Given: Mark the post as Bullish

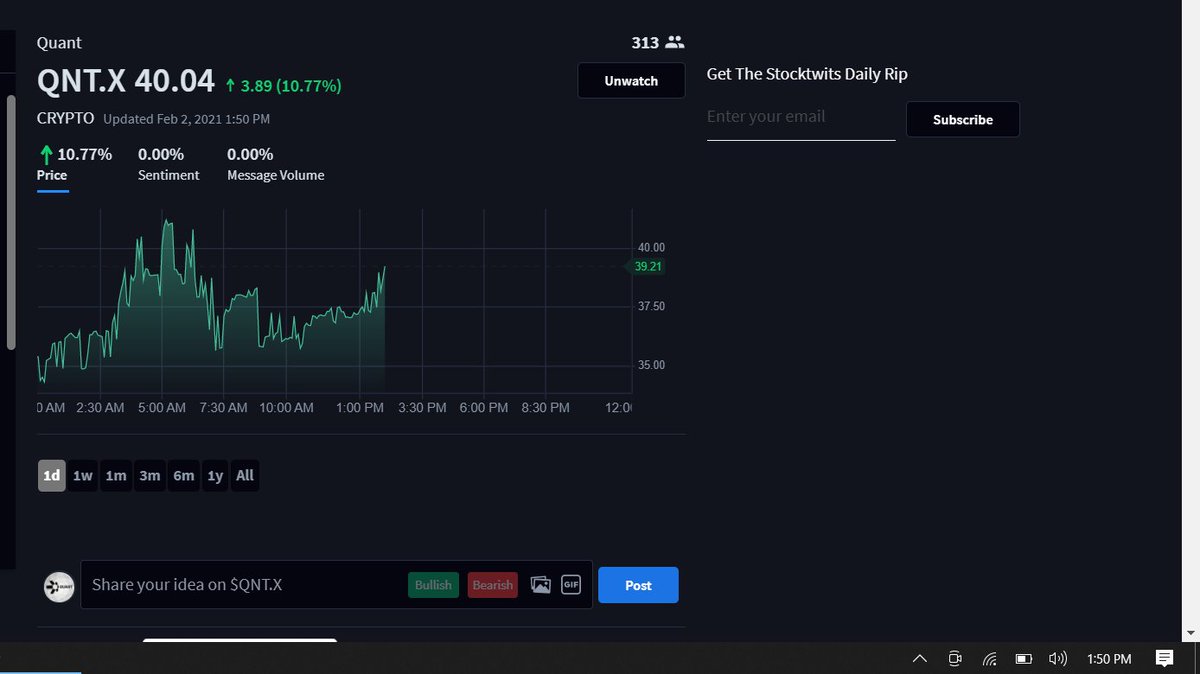Looking at the screenshot, I should coord(433,585).
